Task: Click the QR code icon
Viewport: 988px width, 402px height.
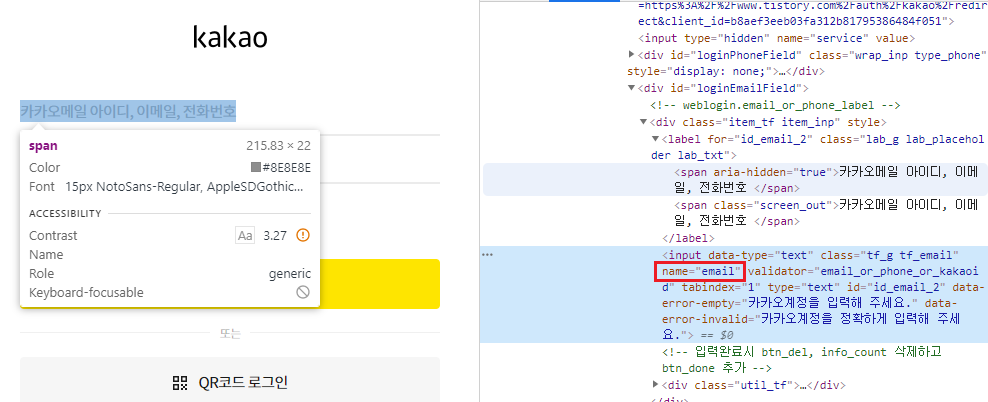Action: pyautogui.click(x=180, y=382)
